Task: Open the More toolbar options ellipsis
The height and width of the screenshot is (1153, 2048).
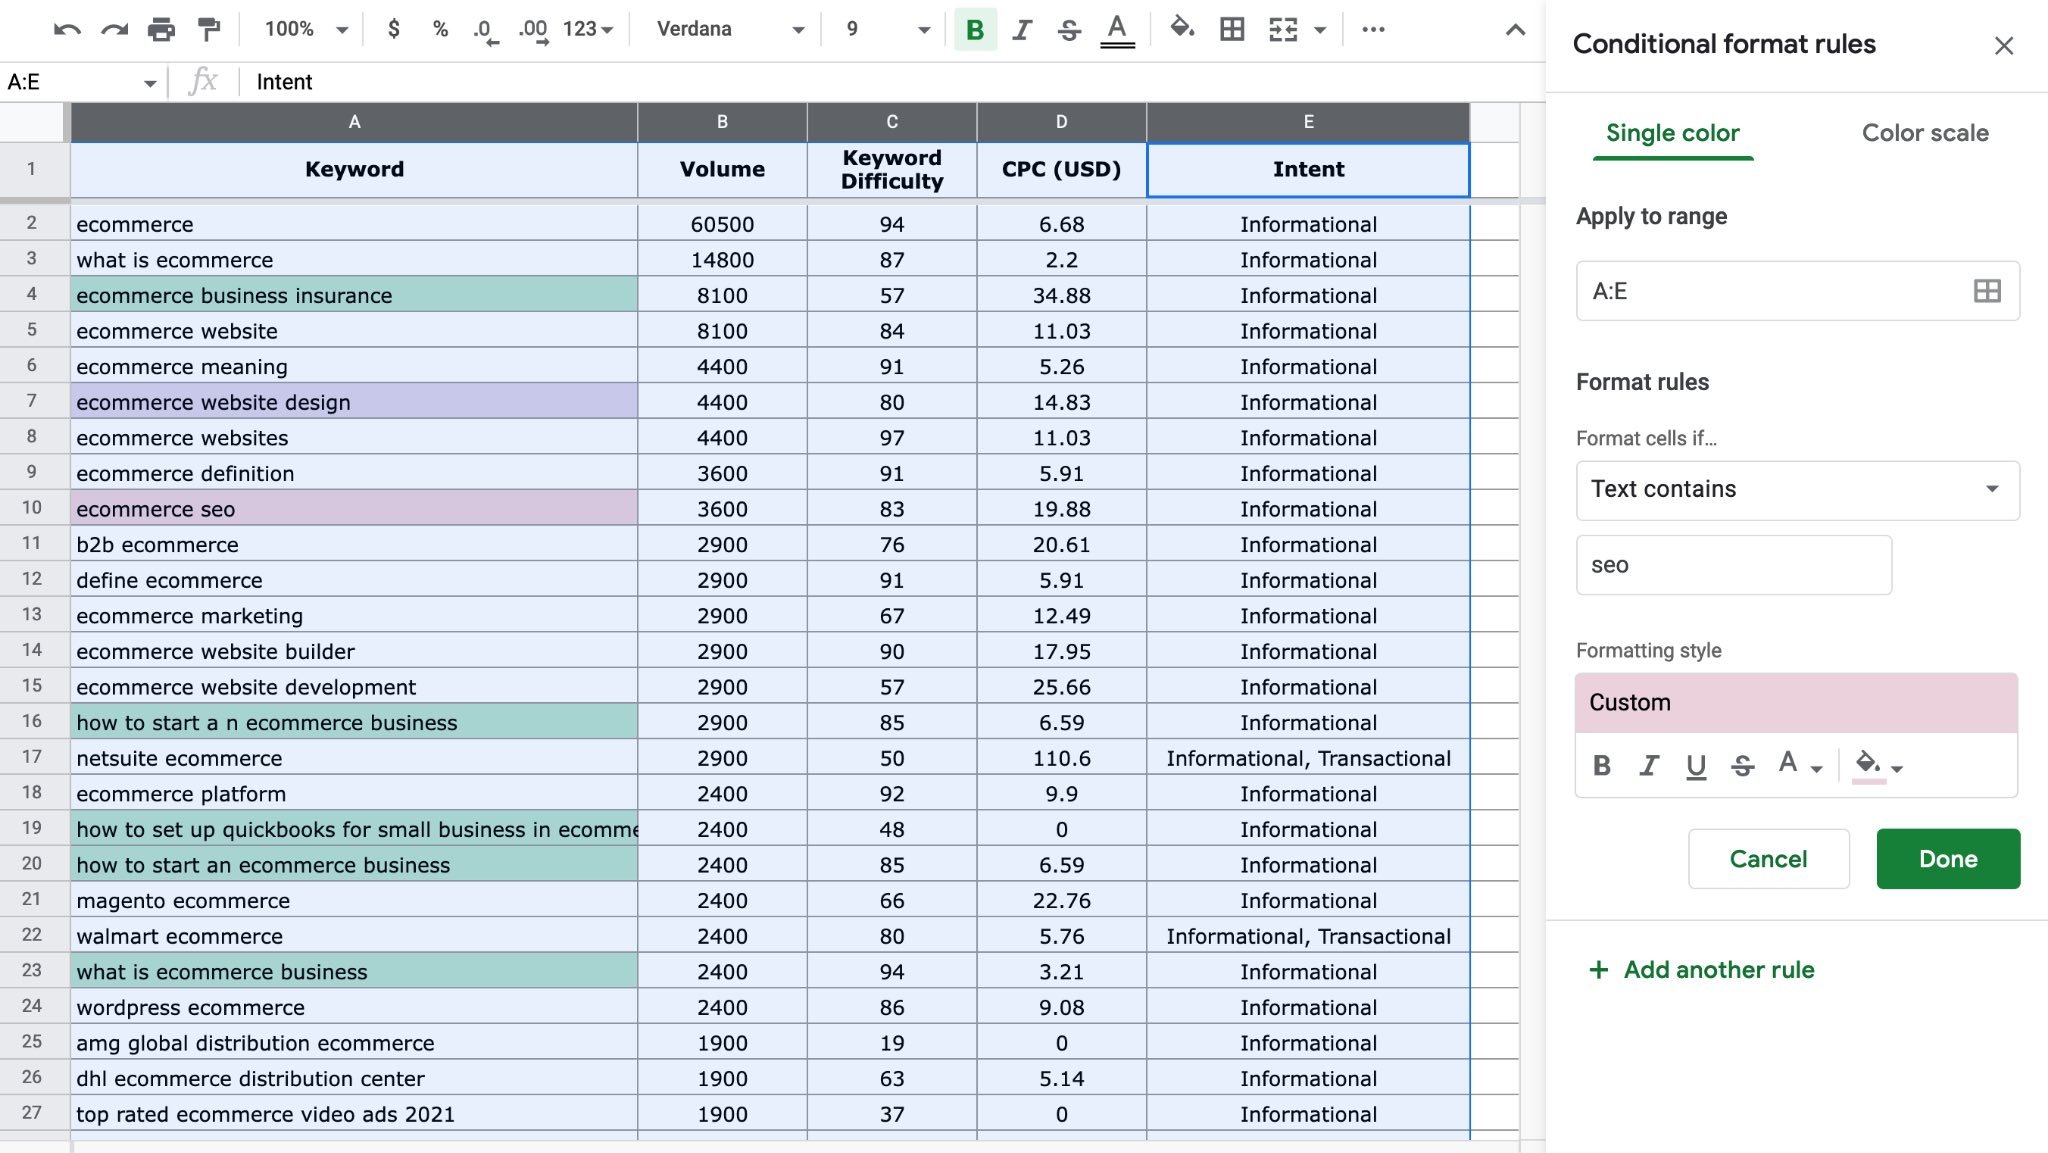Action: click(1373, 29)
